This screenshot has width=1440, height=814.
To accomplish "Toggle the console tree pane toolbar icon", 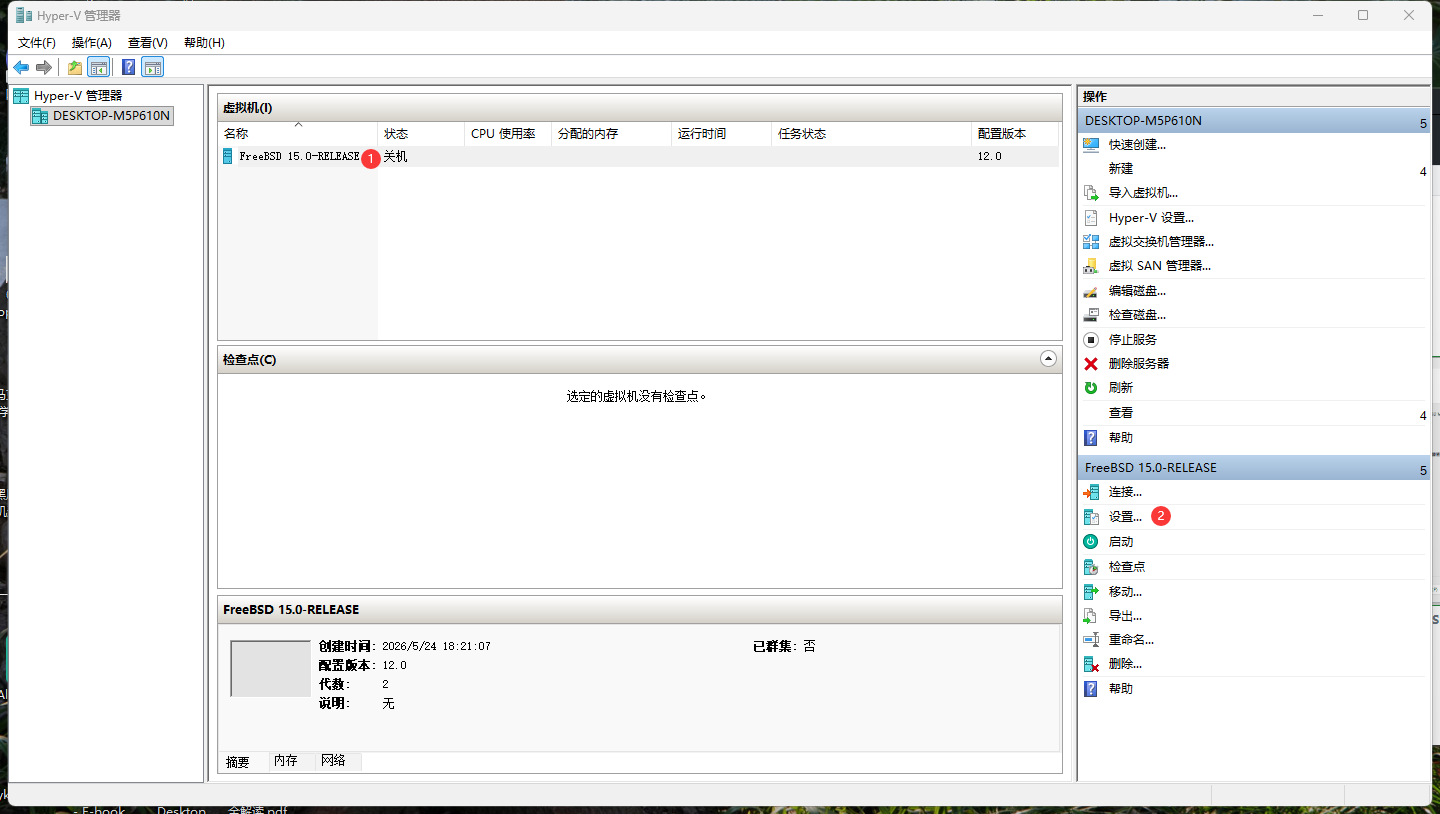I will [x=99, y=67].
